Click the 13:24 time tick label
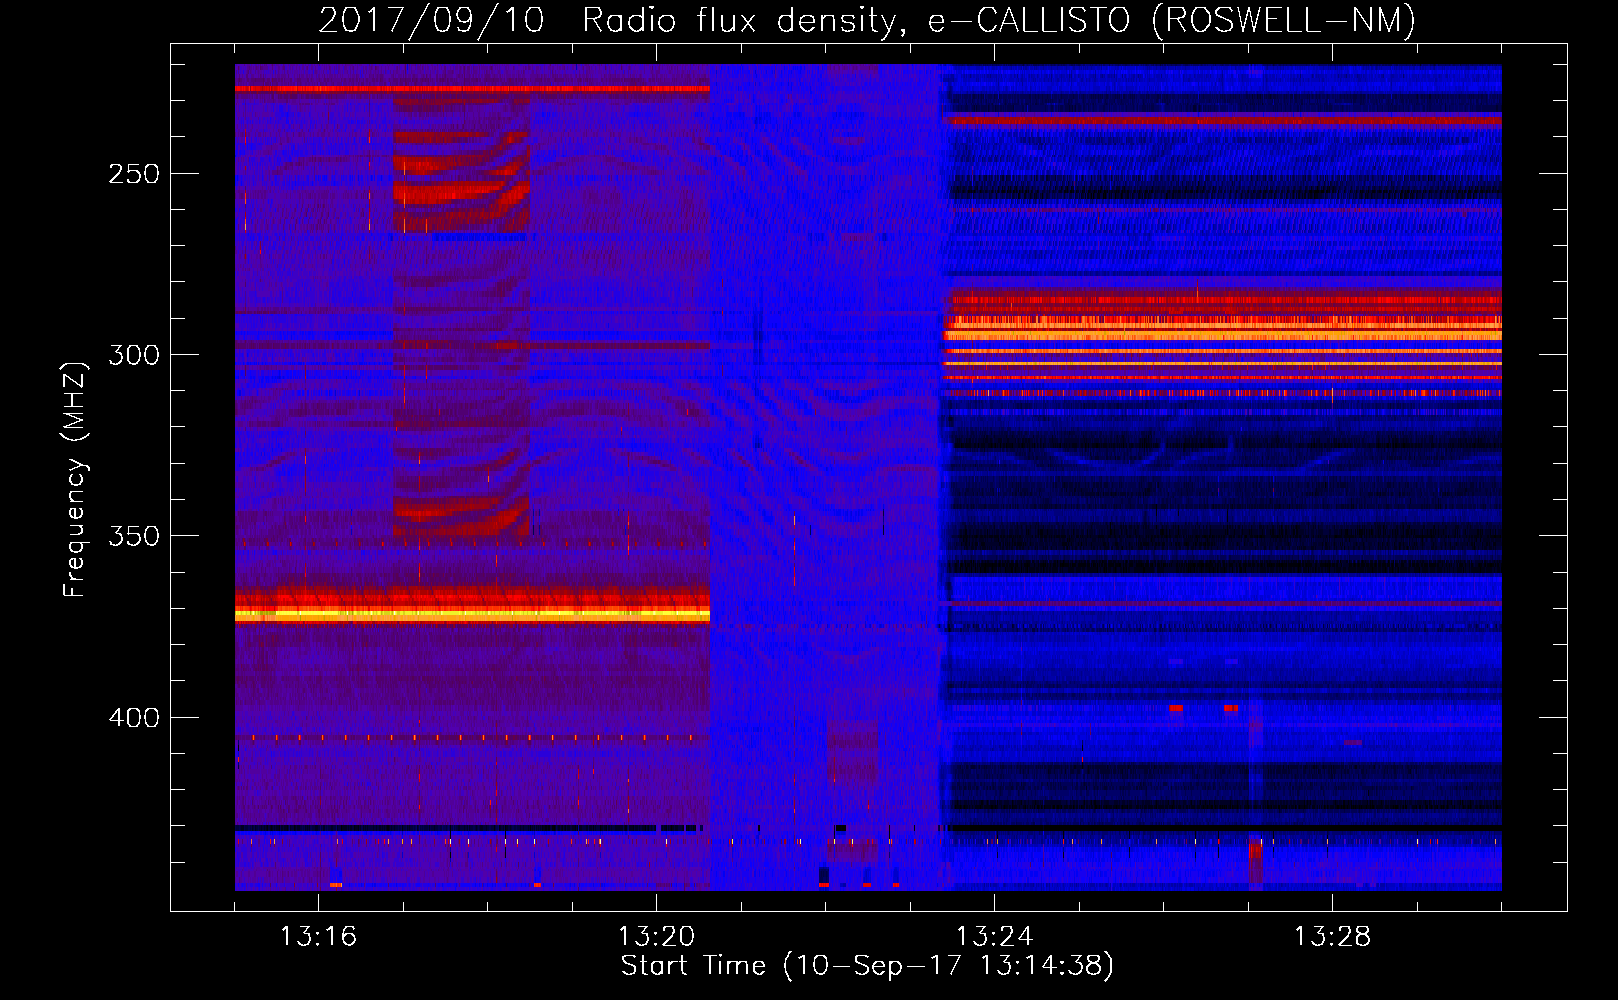Image resolution: width=1618 pixels, height=1000 pixels. (994, 936)
